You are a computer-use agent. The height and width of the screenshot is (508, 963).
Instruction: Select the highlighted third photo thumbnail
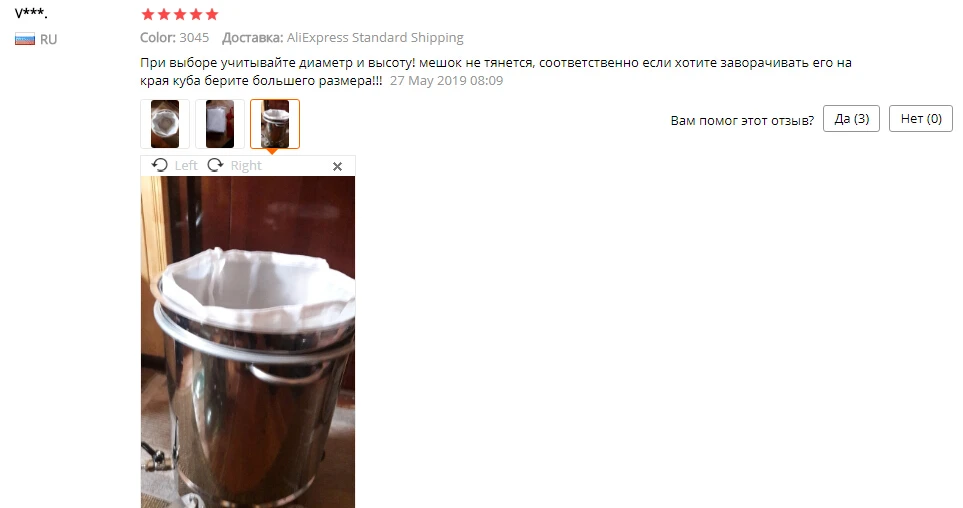click(x=275, y=124)
